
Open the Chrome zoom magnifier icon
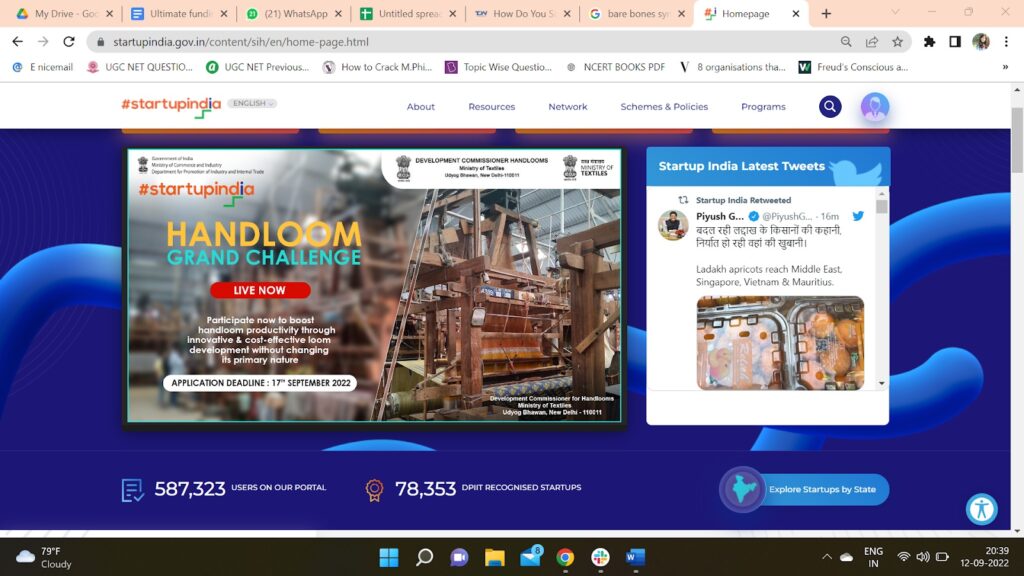[x=846, y=42]
